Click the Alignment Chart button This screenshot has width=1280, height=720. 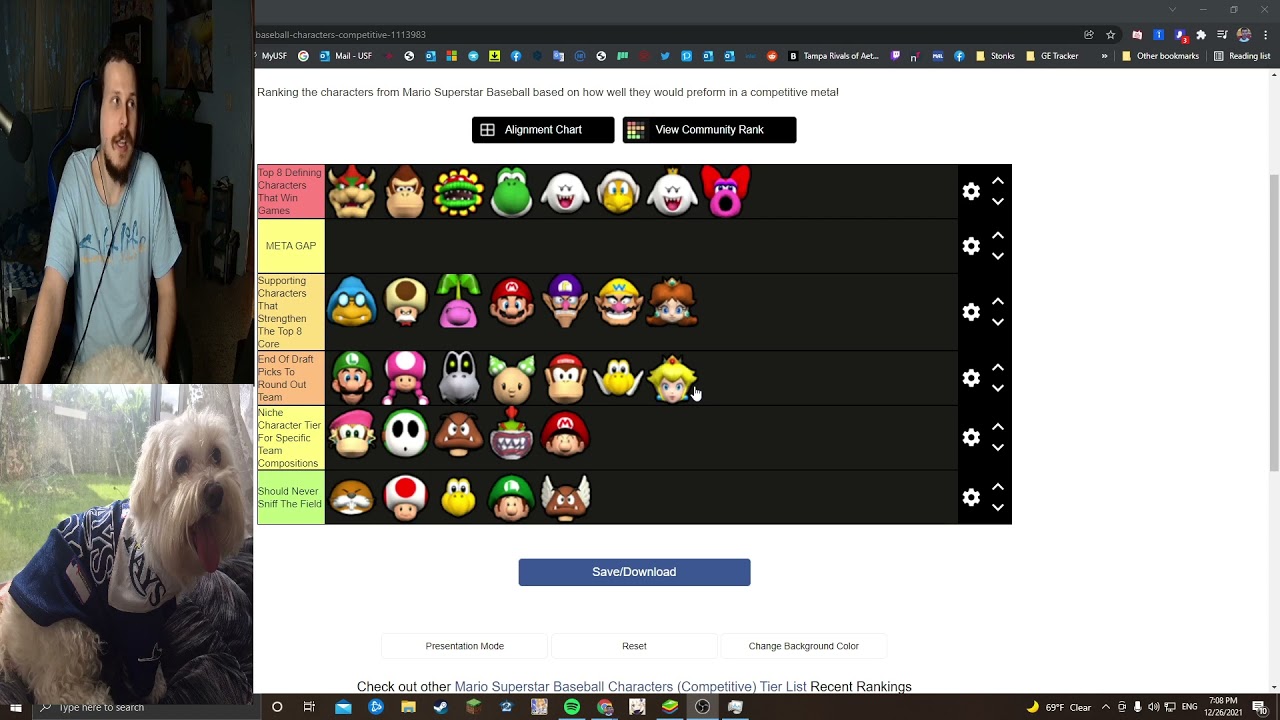click(543, 130)
